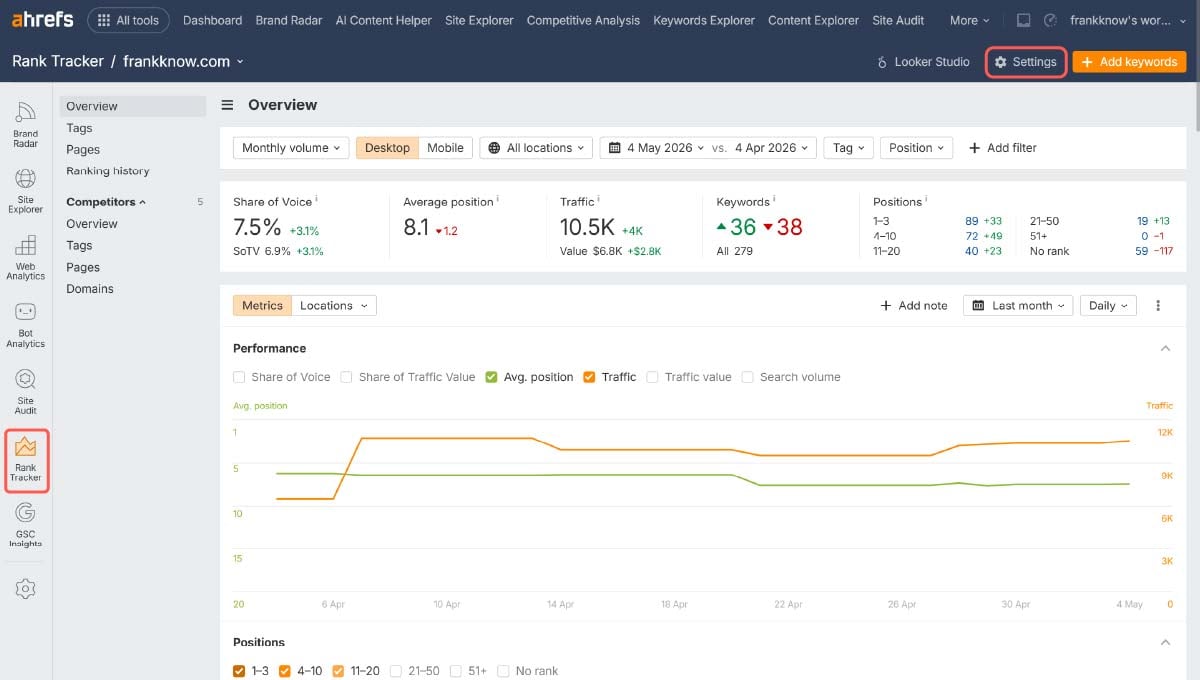The height and width of the screenshot is (680, 1200).
Task: Enable the 21–50 positions checkbox
Action: pos(396,671)
